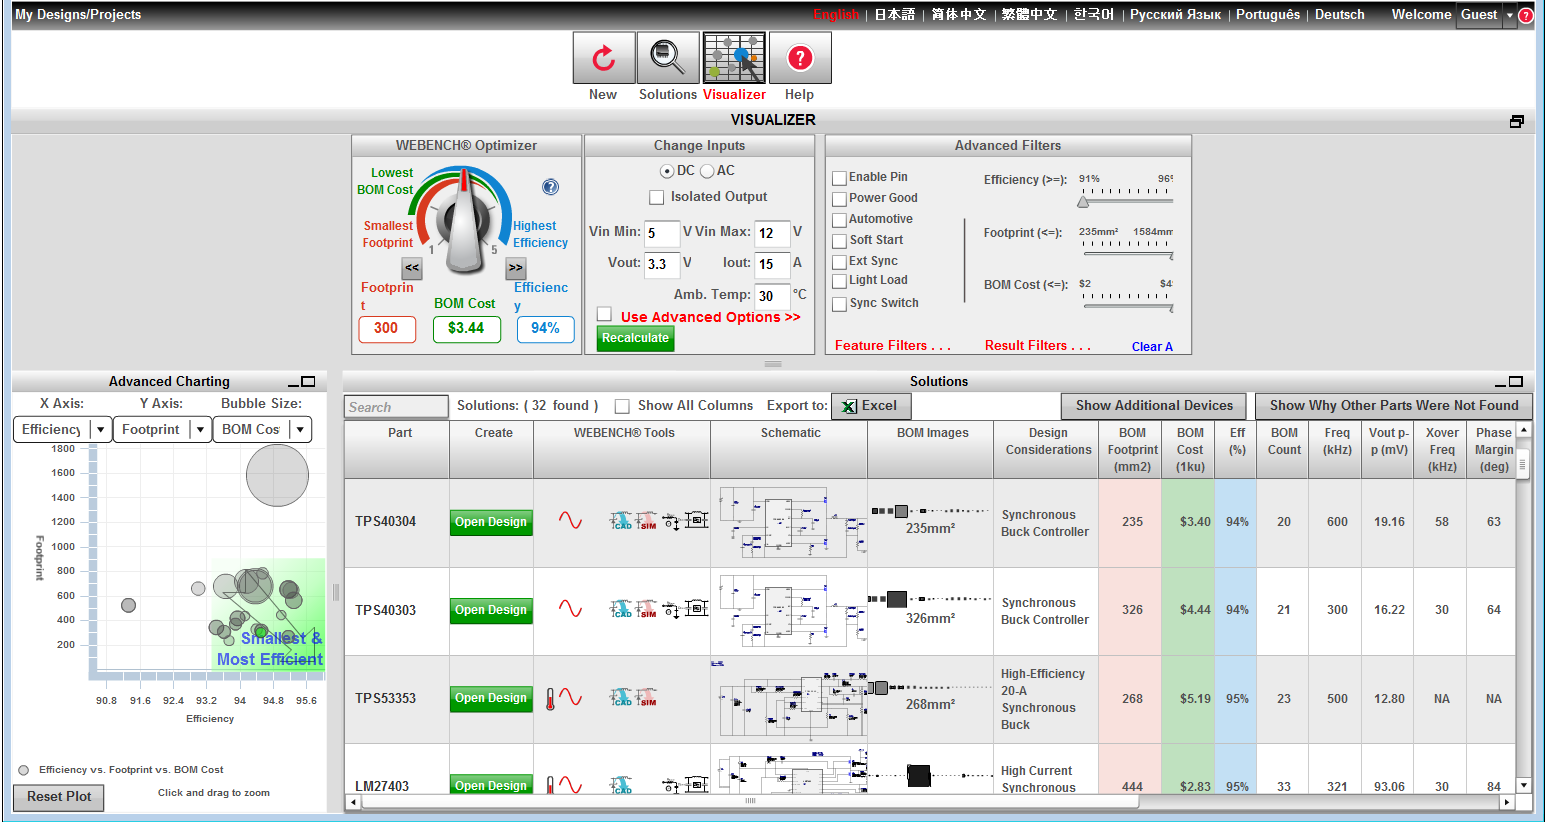The image size is (1547, 822).
Task: Open the Y Axis Footprint dropdown
Action: click(x=162, y=429)
